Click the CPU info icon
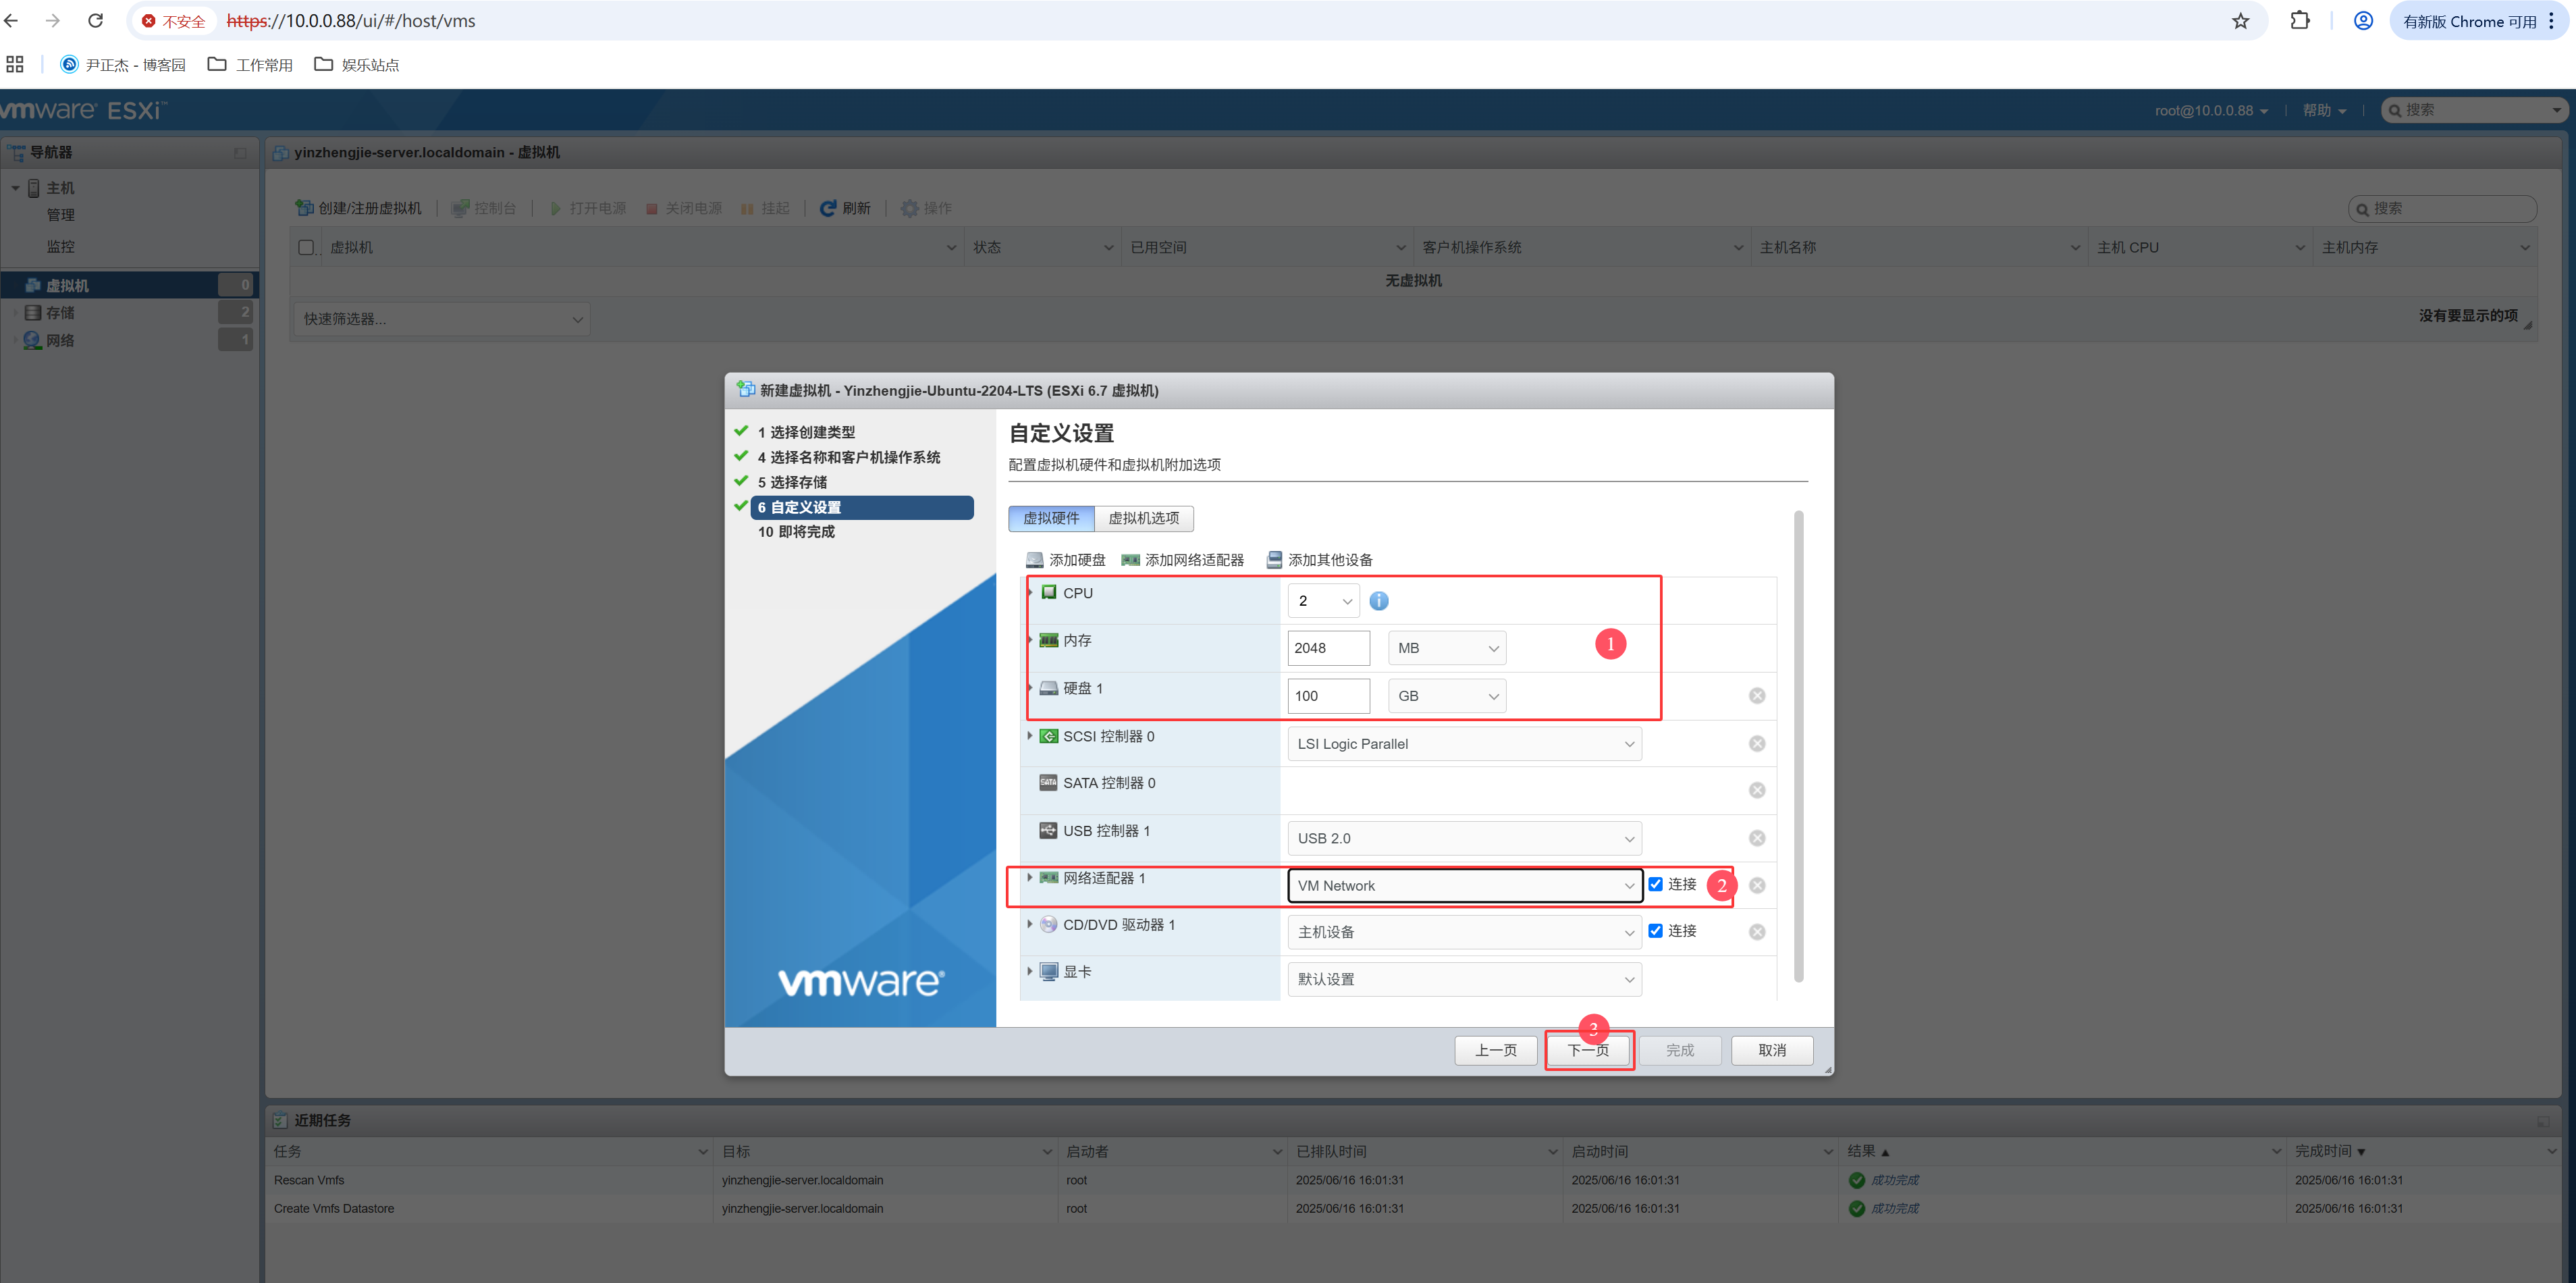Viewport: 2576px width, 1283px height. (1378, 600)
